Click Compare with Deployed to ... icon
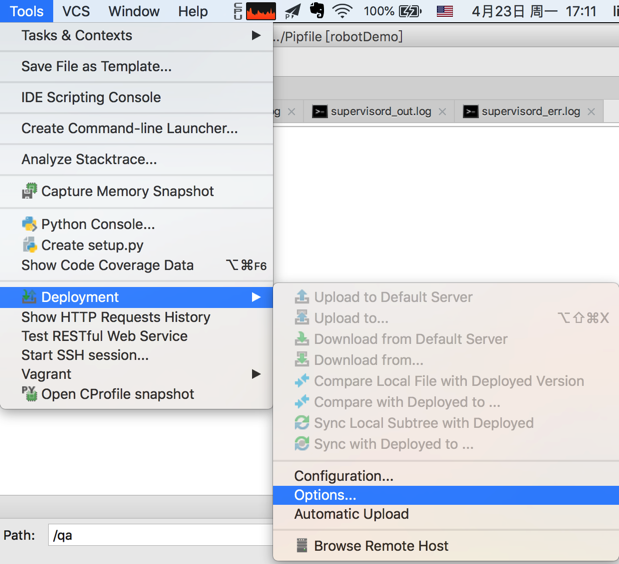 point(302,402)
